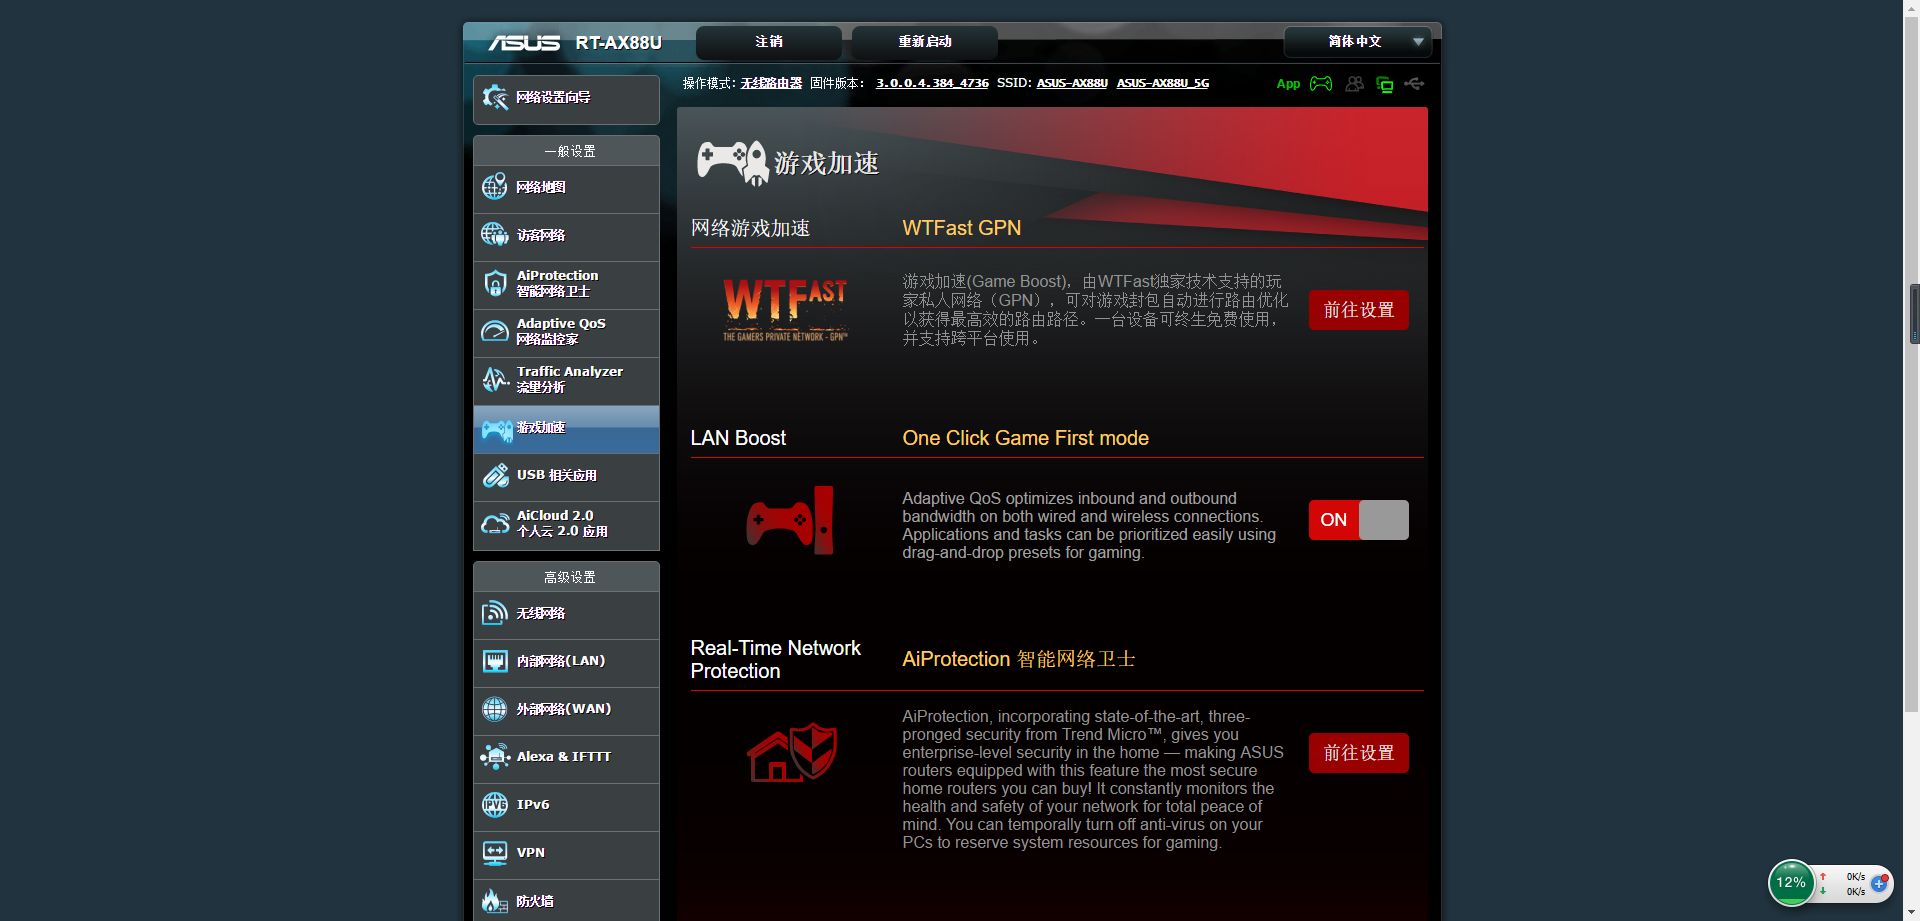
Task: Click the WTFast logo image
Action: point(785,311)
